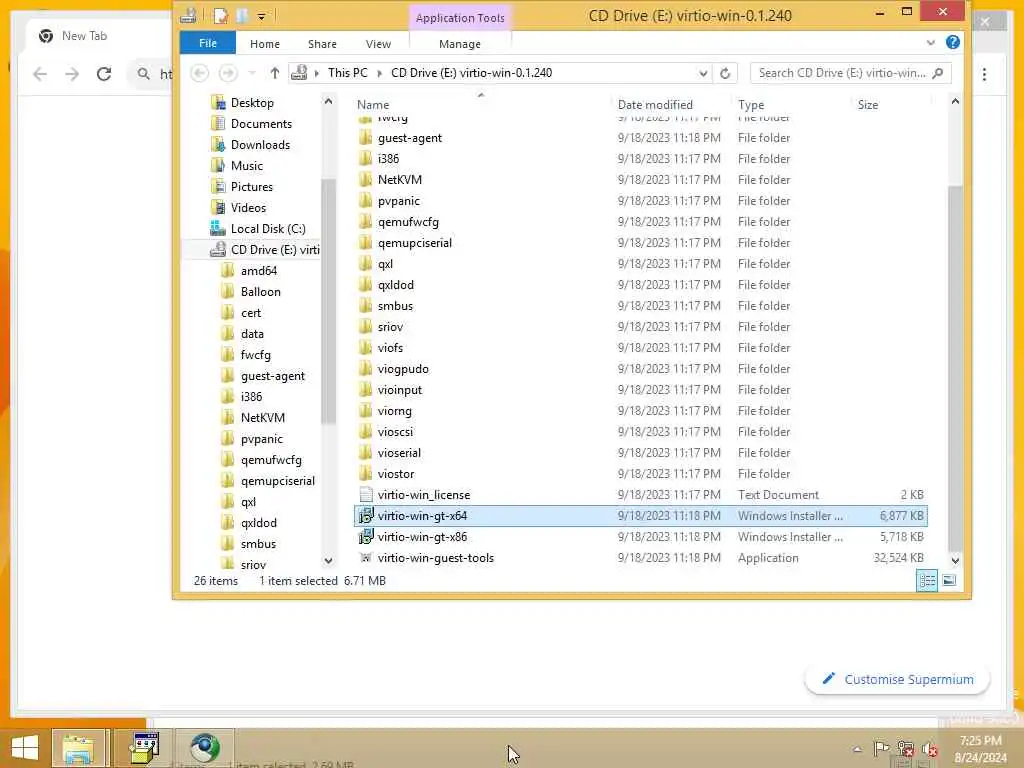The height and width of the screenshot is (768, 1024).
Task: Select the NetKVM folder icon in file list
Action: click(366, 180)
